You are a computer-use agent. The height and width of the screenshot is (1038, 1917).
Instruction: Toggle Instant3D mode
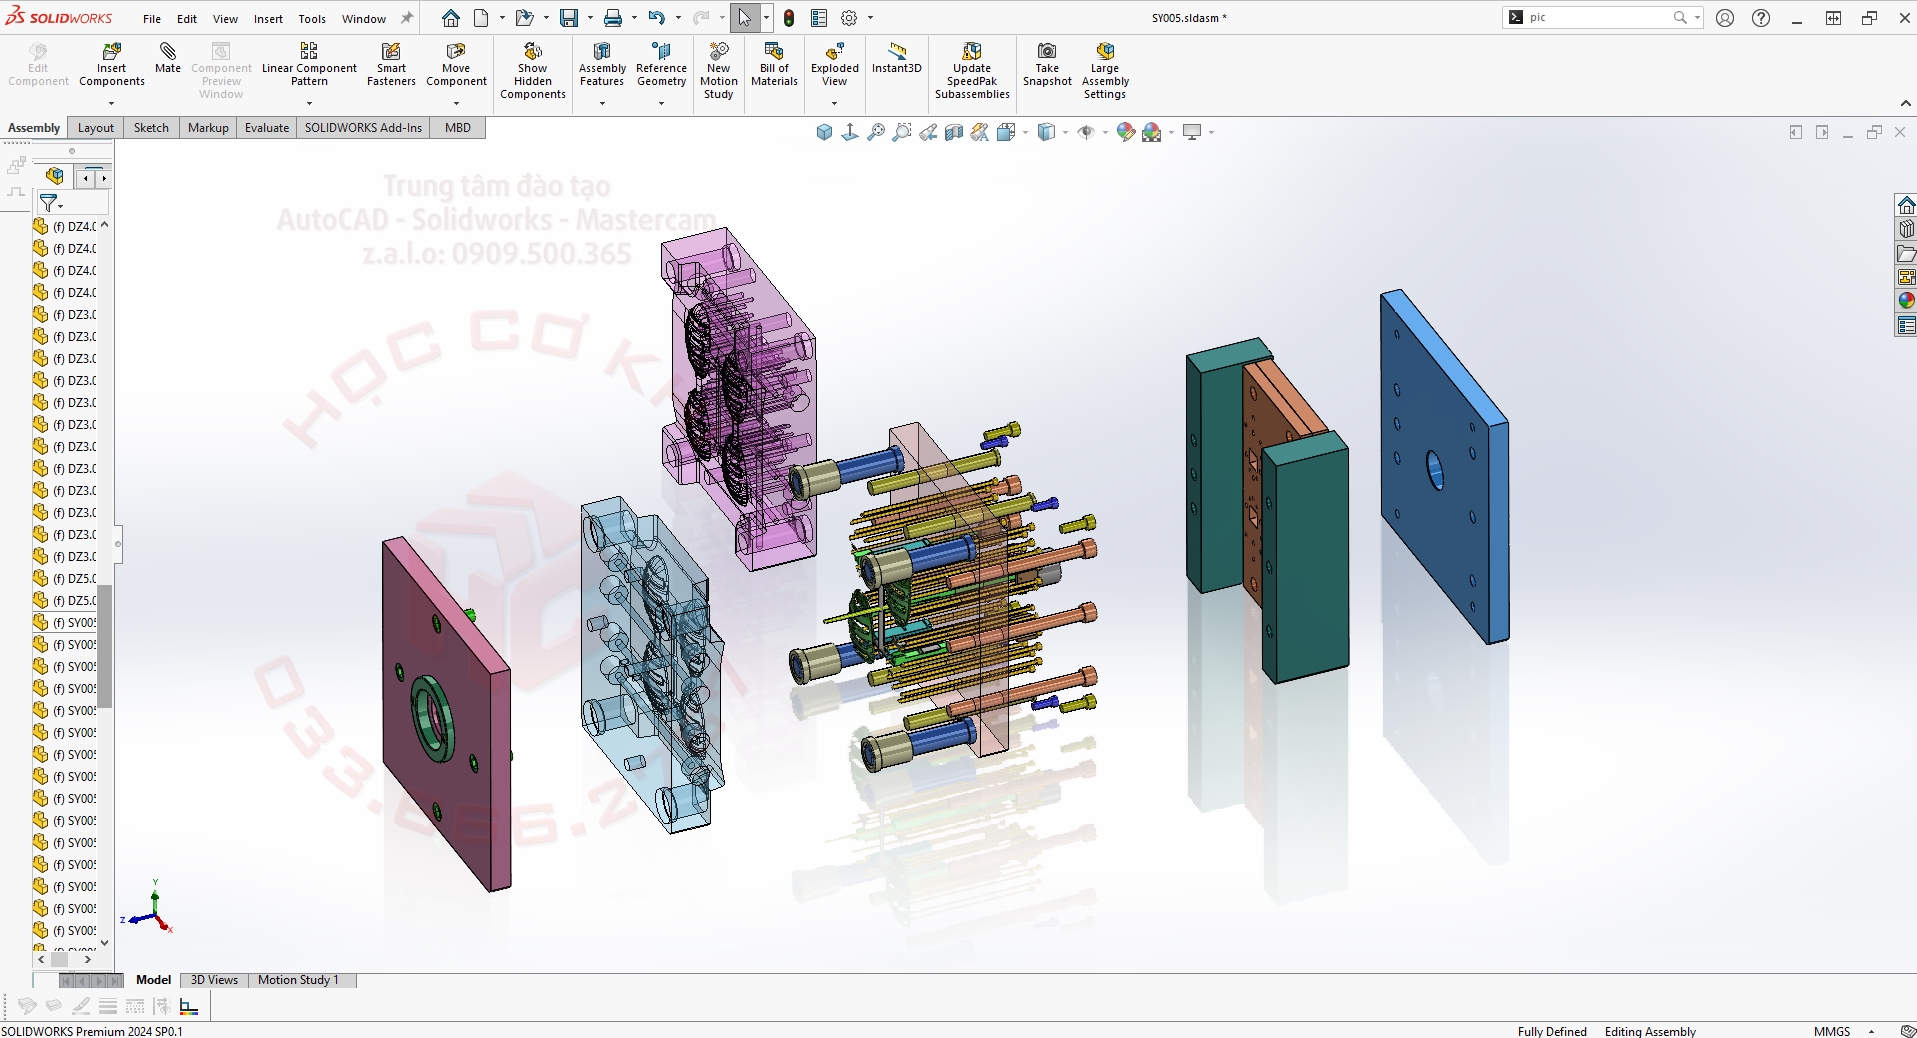pyautogui.click(x=896, y=58)
